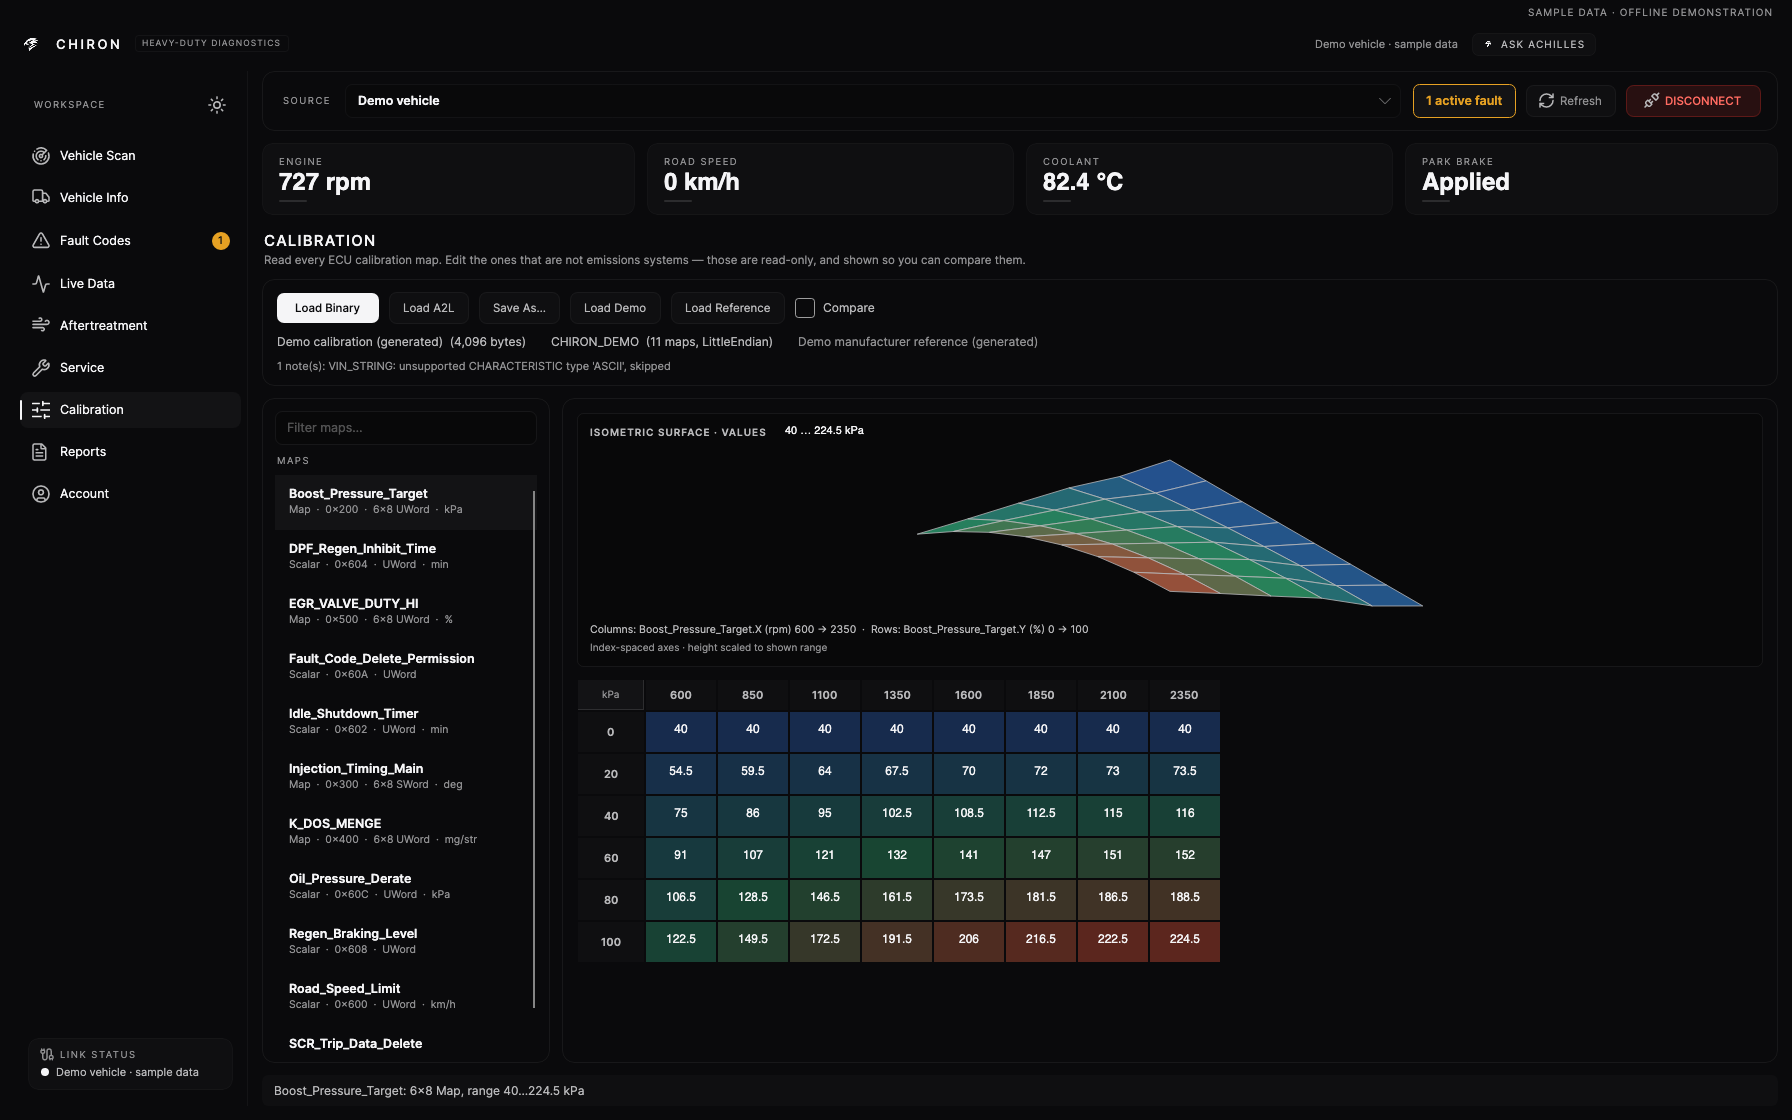This screenshot has width=1792, height=1120.
Task: Select Fault_Code_Delete_Permission scalar
Action: (x=405, y=667)
